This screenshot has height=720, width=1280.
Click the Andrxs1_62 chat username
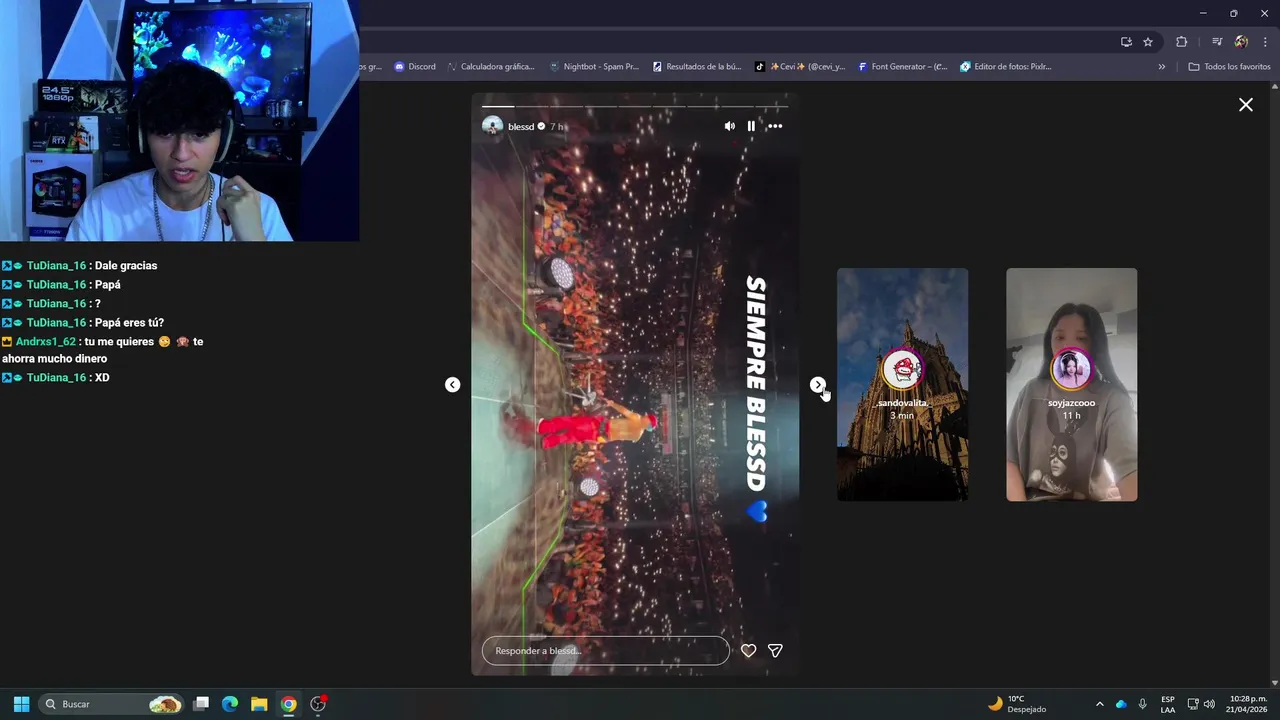[x=46, y=342]
